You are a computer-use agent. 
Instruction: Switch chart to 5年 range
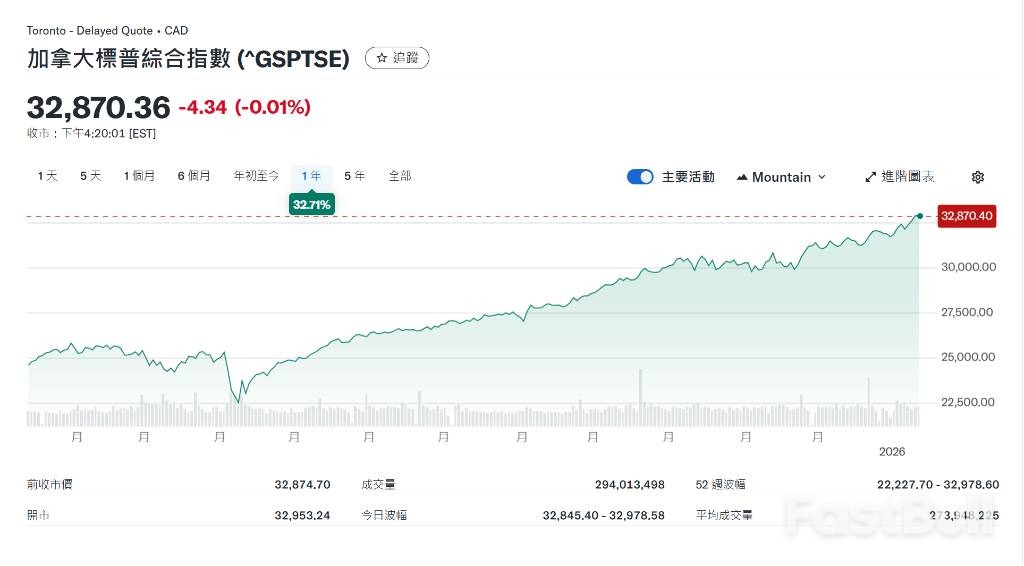click(354, 176)
